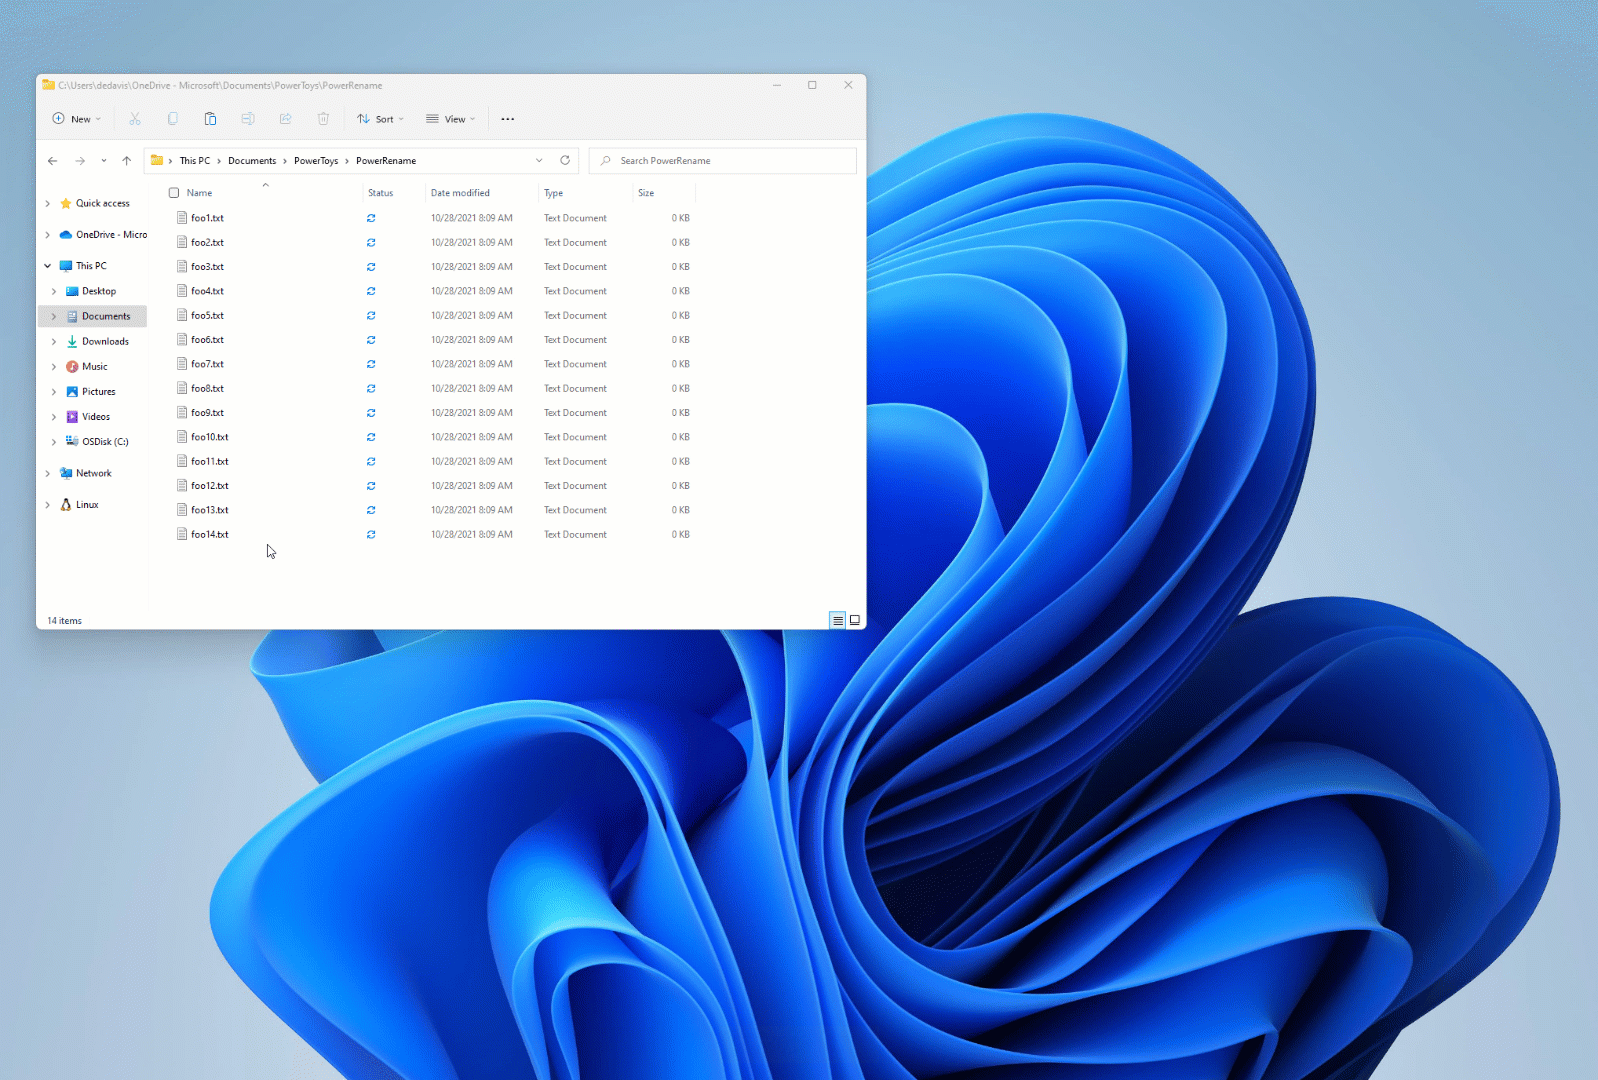Screen dimensions: 1598x1080
Task: Switch to details view icon in status bar
Action: [838, 620]
